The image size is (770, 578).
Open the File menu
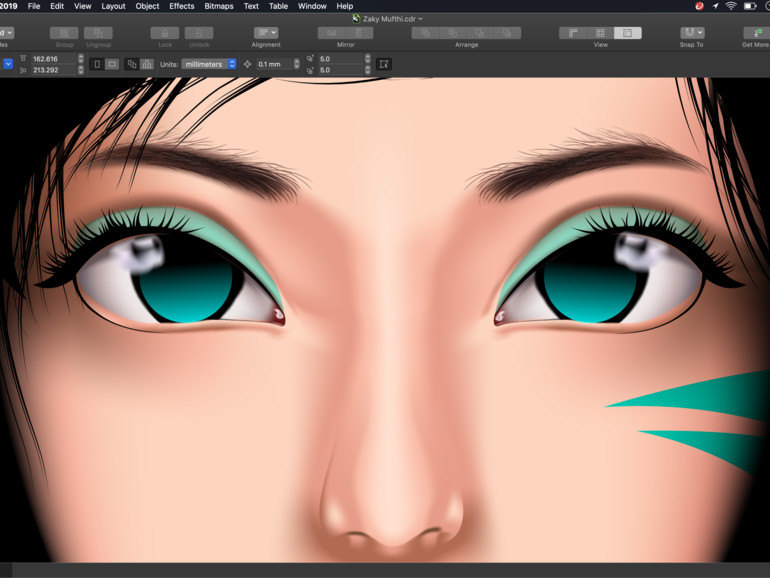click(34, 6)
